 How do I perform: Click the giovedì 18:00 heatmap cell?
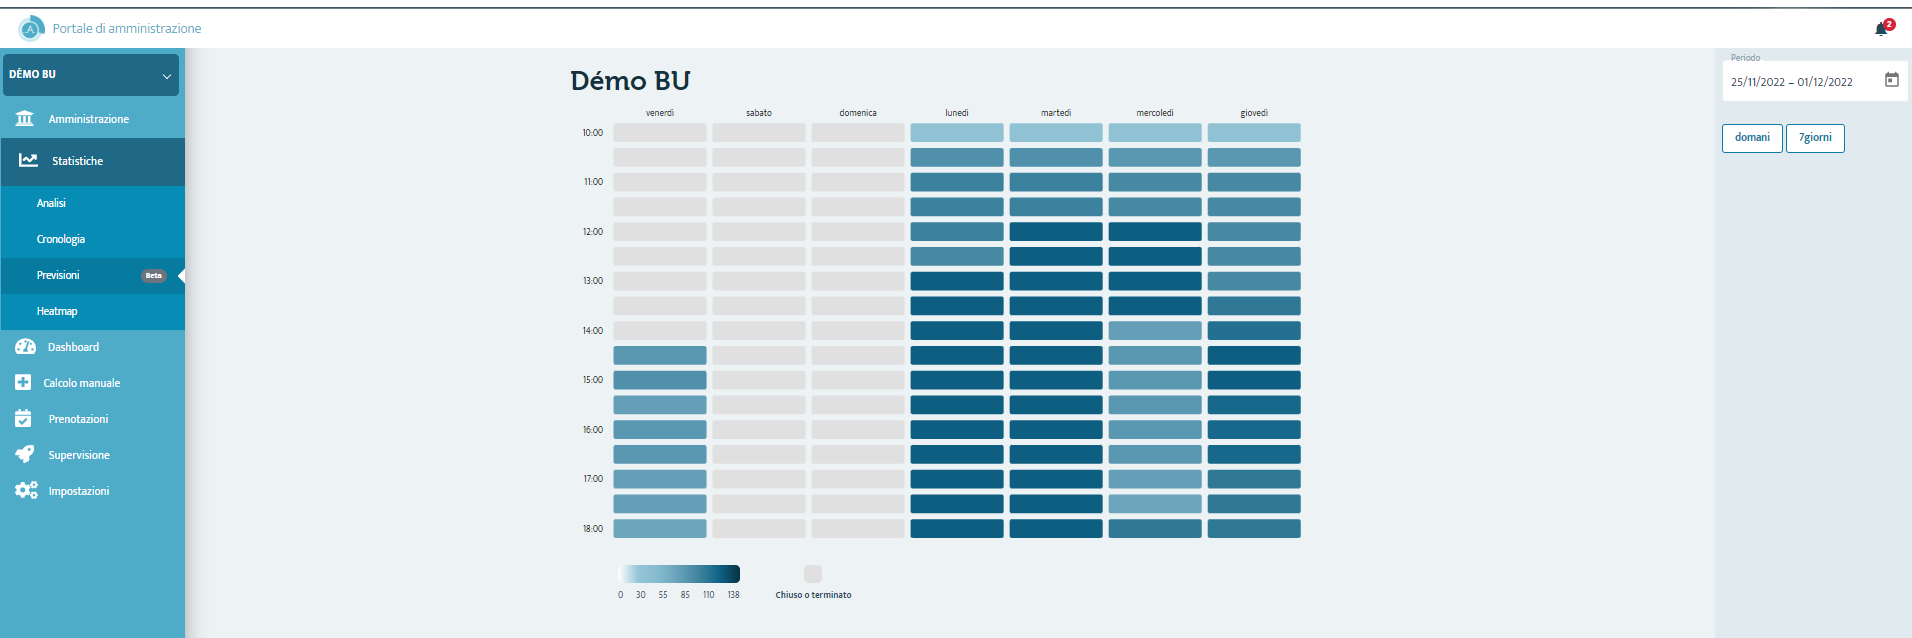point(1254,528)
